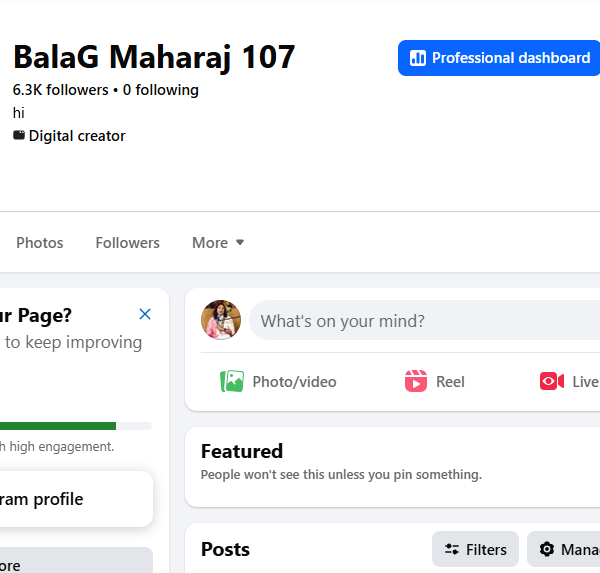
Task: Click the Professional dashboard chart icon
Action: pyautogui.click(x=417, y=58)
